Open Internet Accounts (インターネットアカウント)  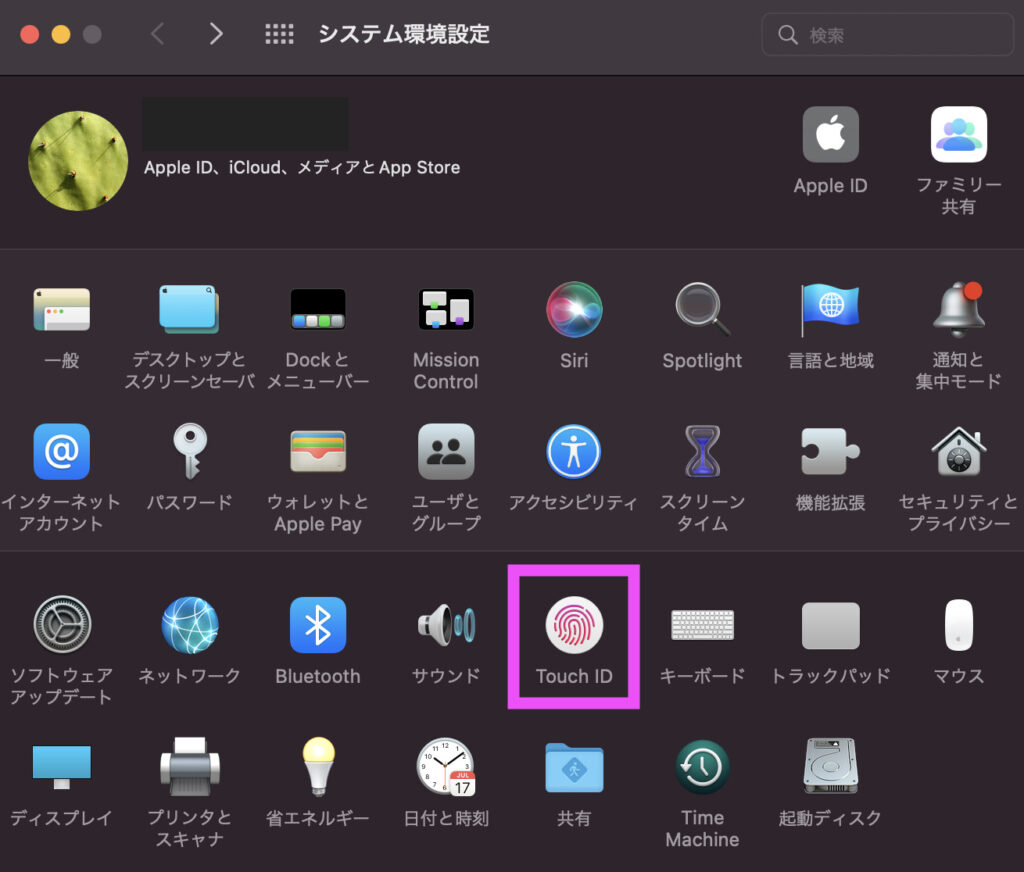click(61, 451)
